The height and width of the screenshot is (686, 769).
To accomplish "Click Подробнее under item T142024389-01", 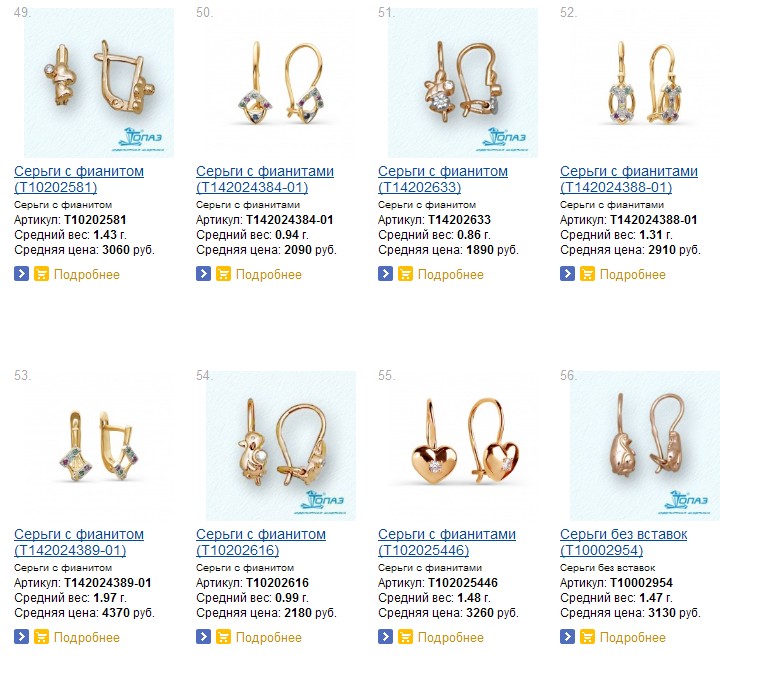I will 87,637.
